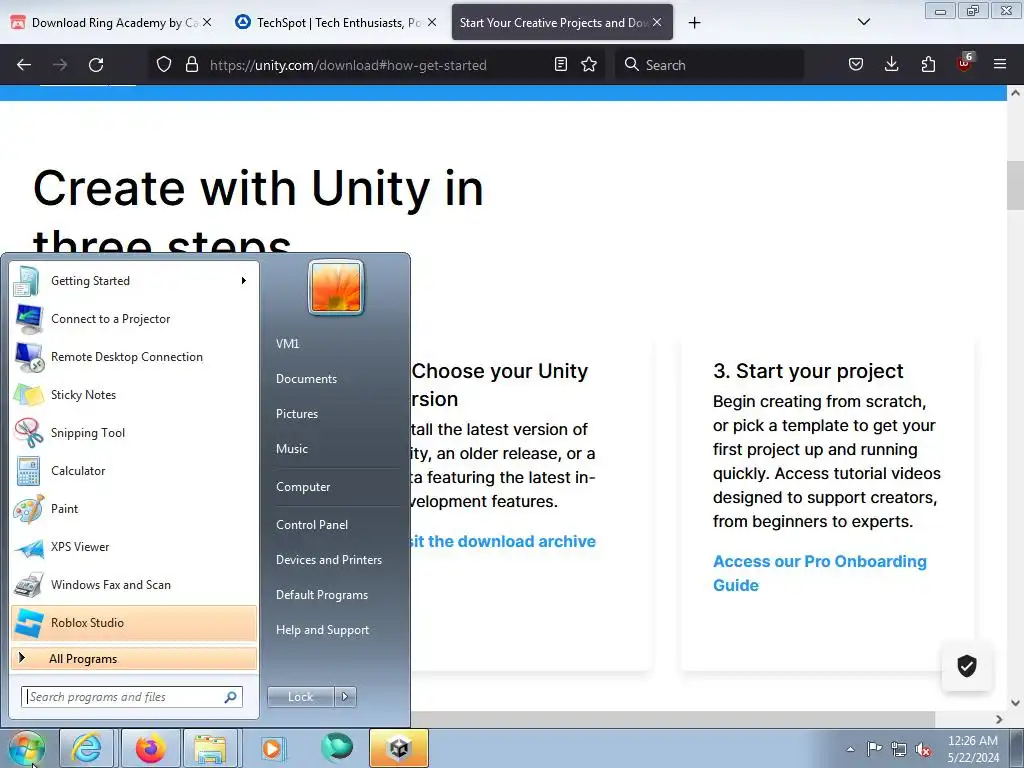
Task: Click the Windows Start orb
Action: click(x=27, y=748)
